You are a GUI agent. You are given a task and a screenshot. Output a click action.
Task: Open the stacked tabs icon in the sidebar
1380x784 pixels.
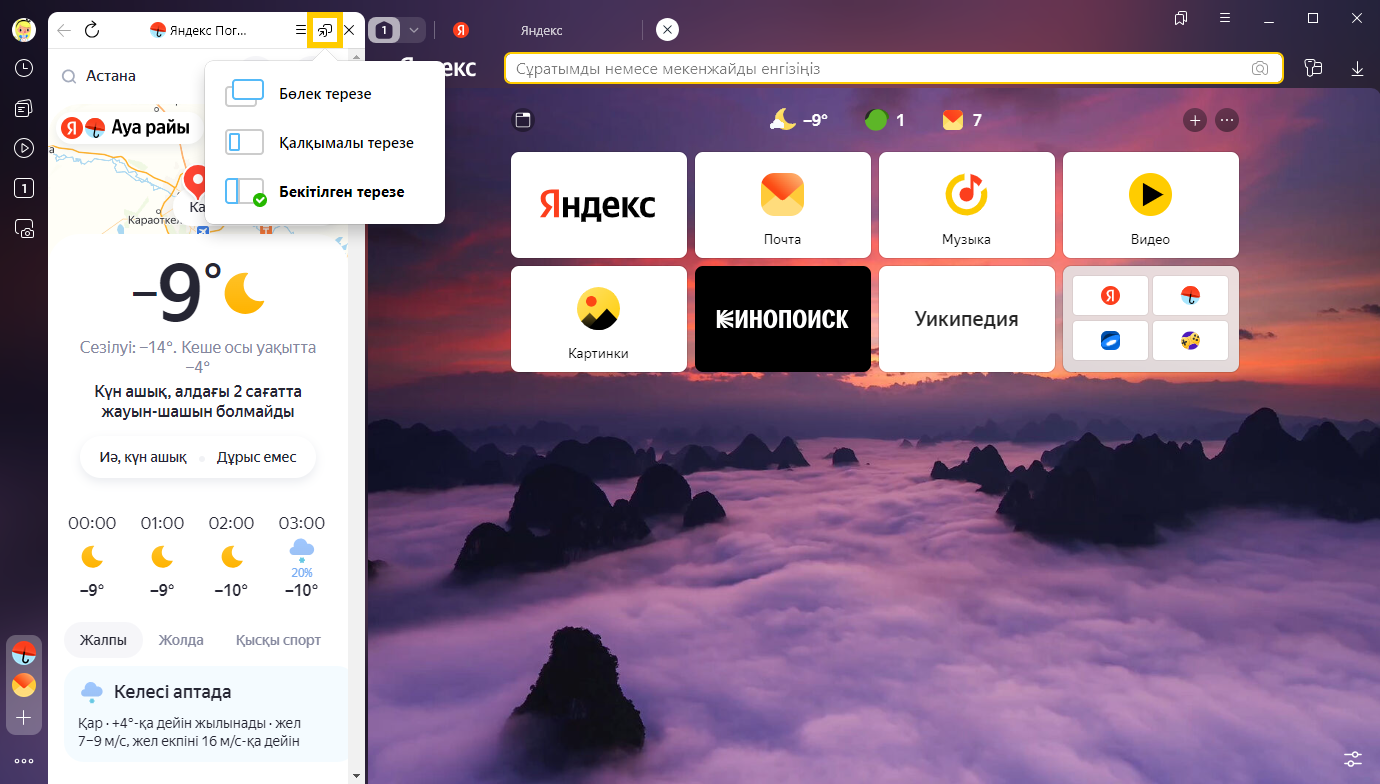click(24, 108)
